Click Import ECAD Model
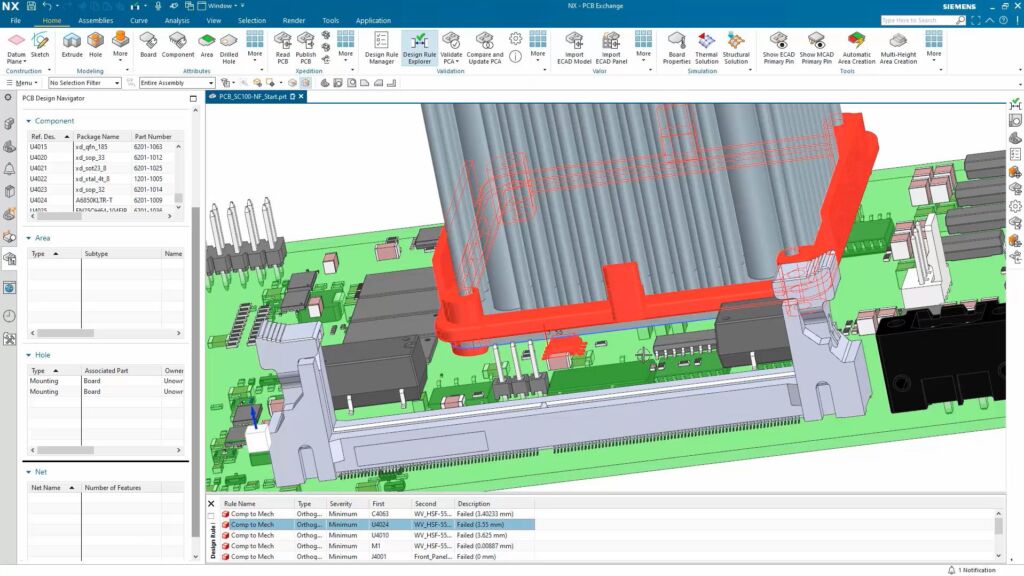Image resolution: width=1024 pixels, height=576 pixels. 576,47
